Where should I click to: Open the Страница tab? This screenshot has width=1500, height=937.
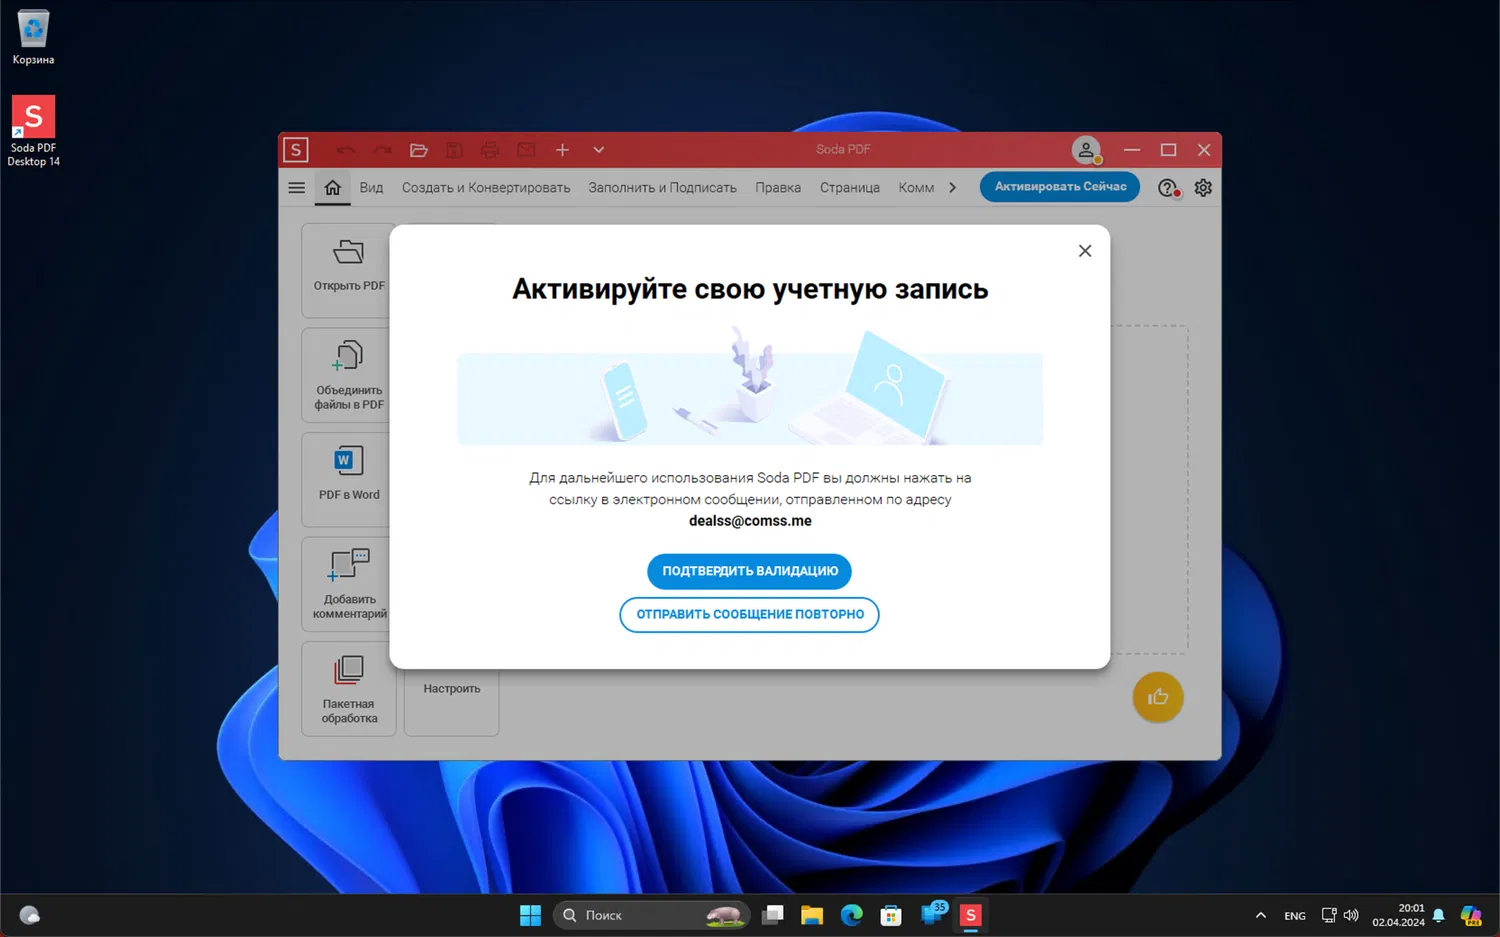click(x=850, y=188)
